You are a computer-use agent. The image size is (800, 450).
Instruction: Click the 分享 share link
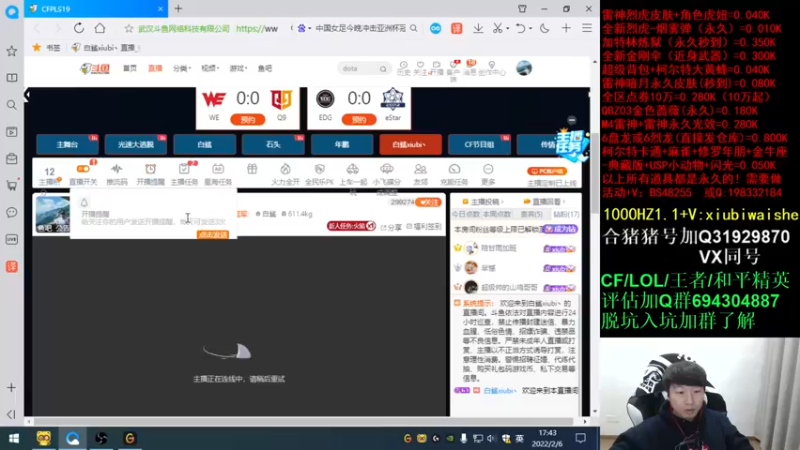point(391,228)
